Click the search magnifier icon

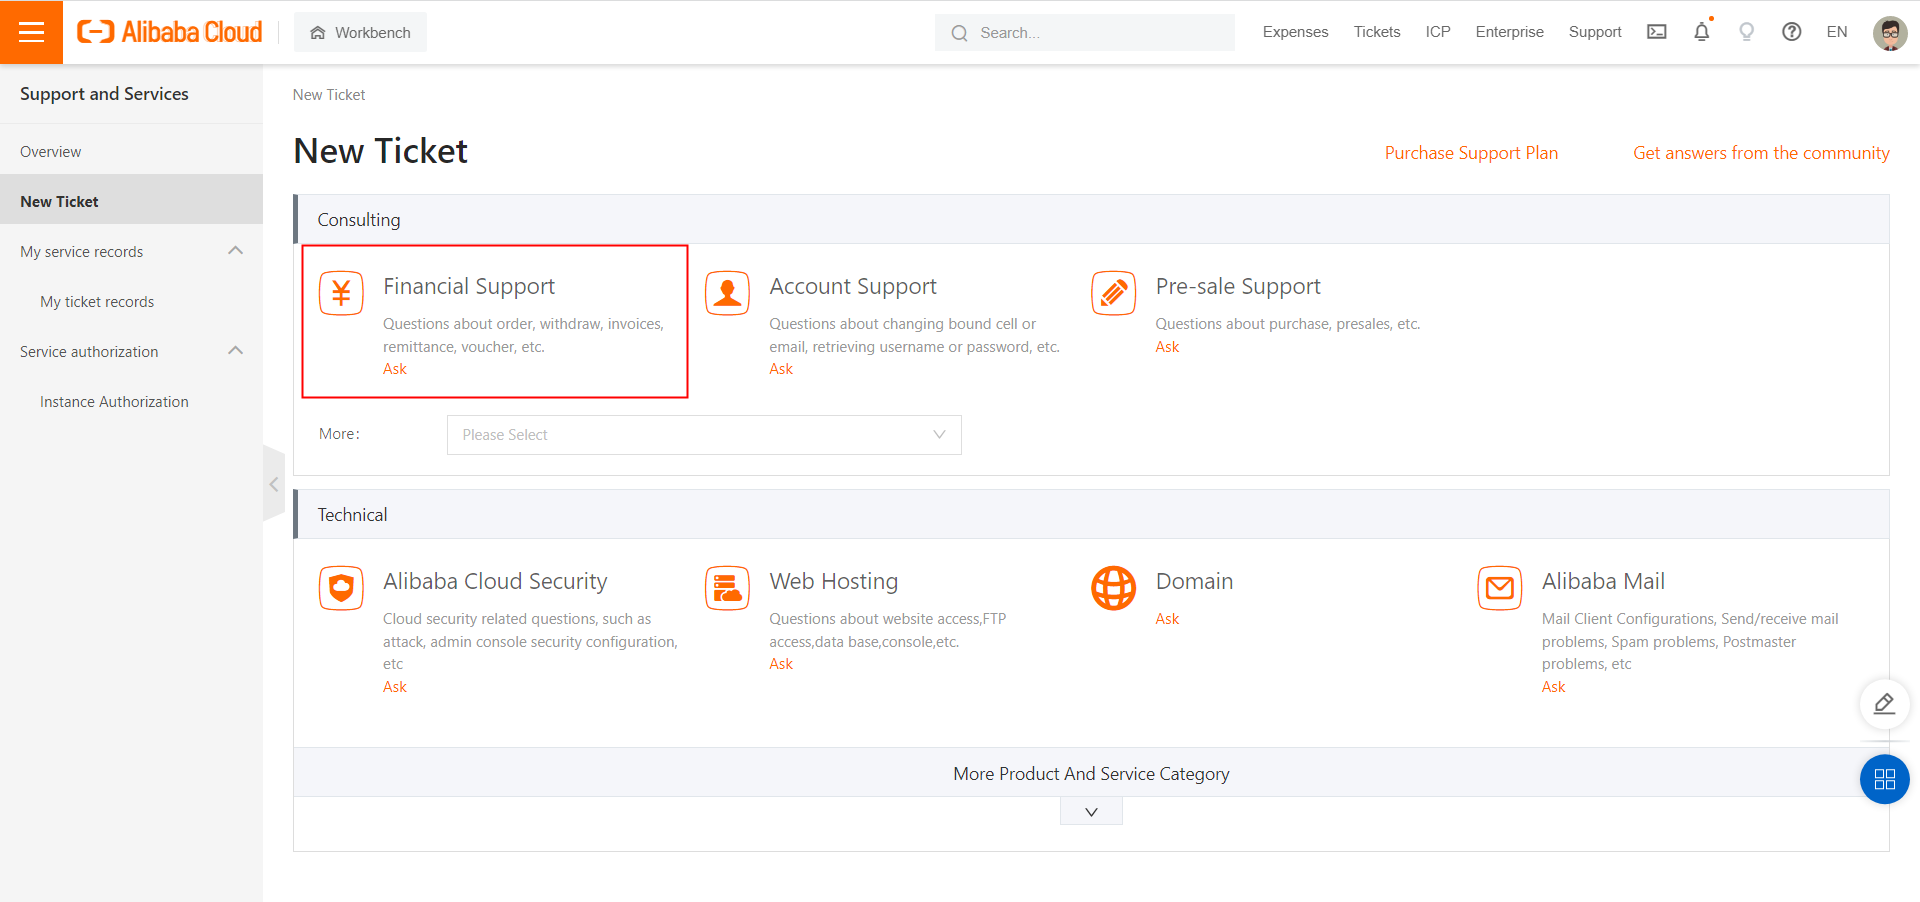coord(959,33)
